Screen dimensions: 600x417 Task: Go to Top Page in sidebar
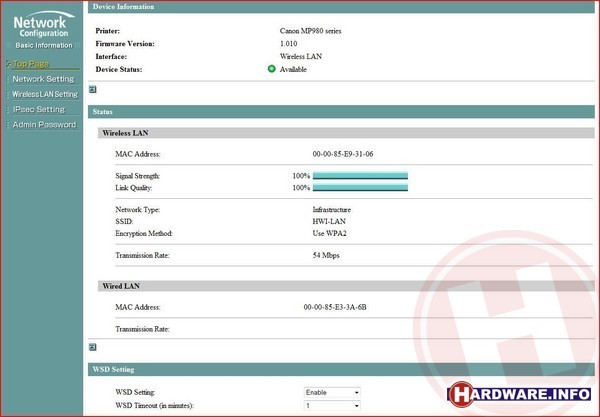coord(32,64)
